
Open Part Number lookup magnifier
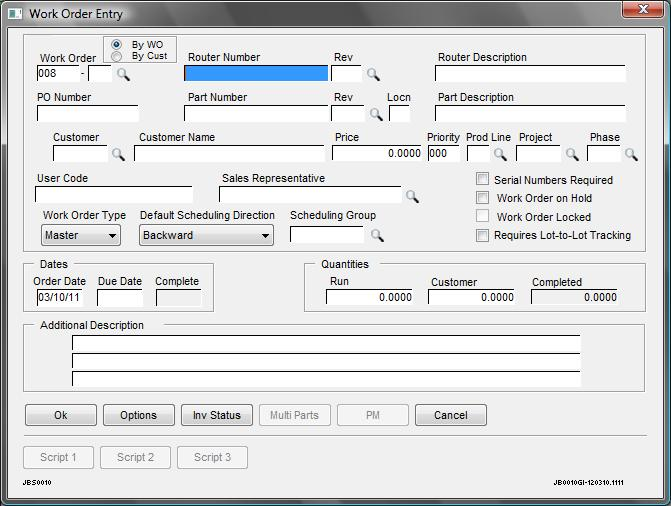(376, 114)
